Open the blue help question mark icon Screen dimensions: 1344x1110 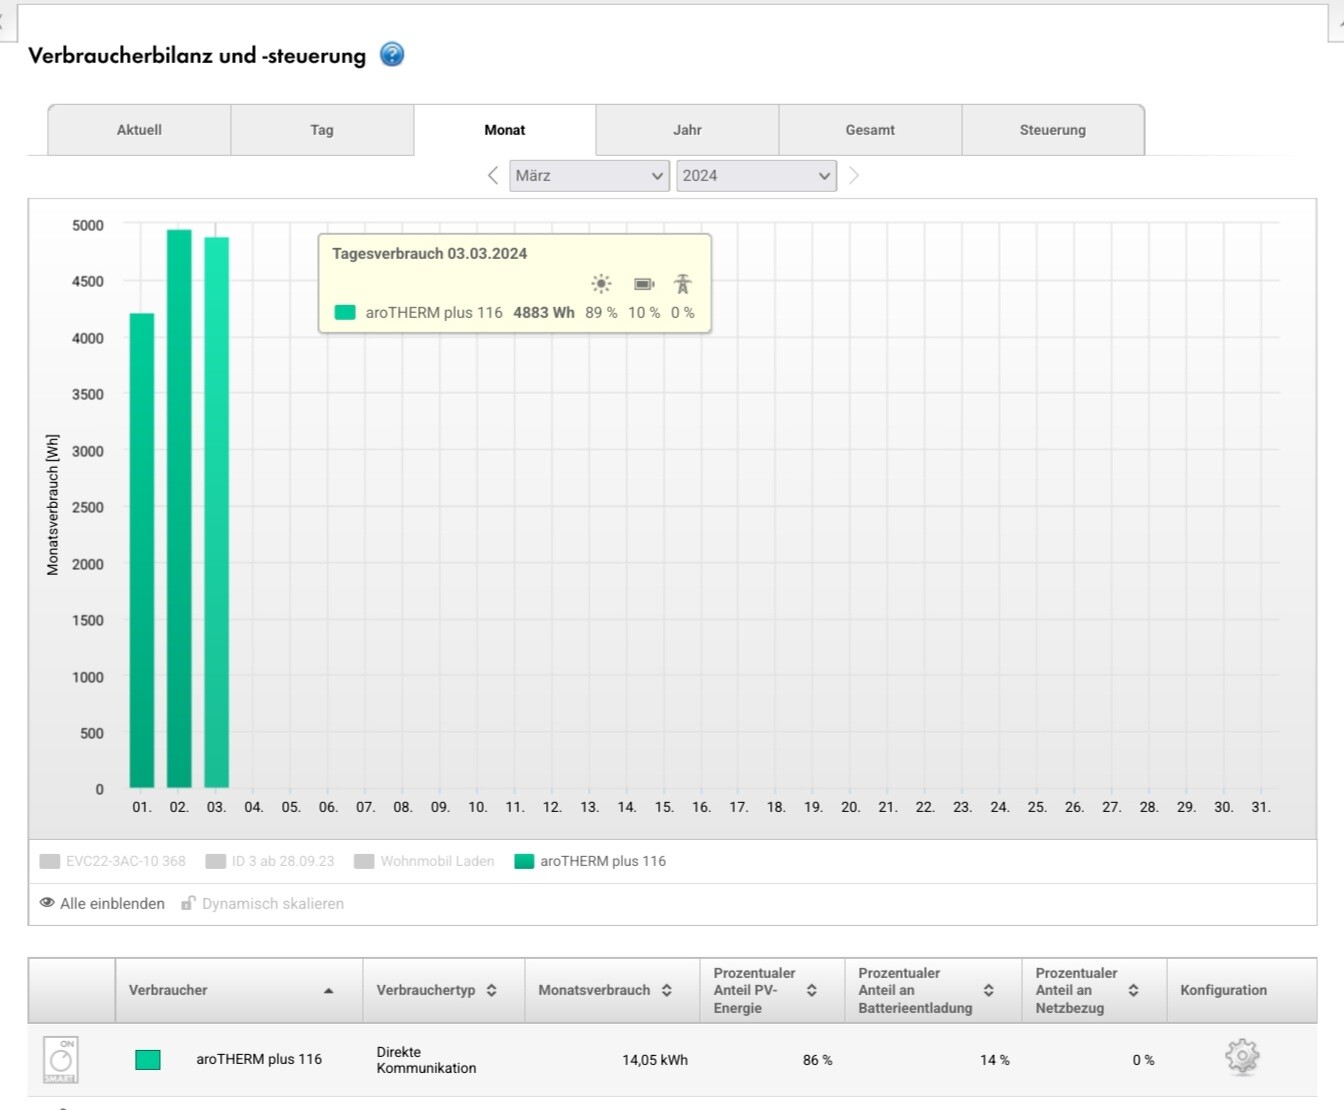[392, 55]
